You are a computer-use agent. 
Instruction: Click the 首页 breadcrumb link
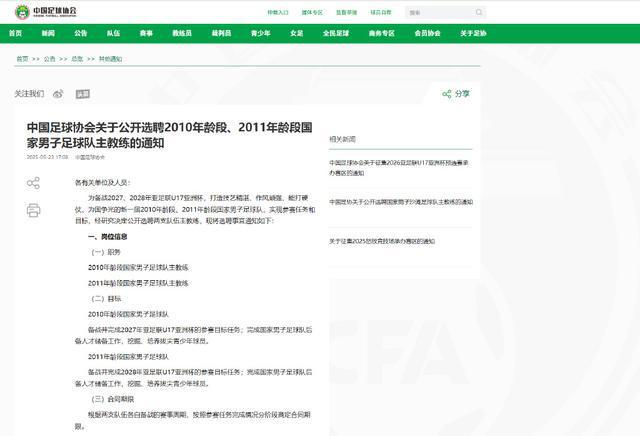pyautogui.click(x=22, y=59)
